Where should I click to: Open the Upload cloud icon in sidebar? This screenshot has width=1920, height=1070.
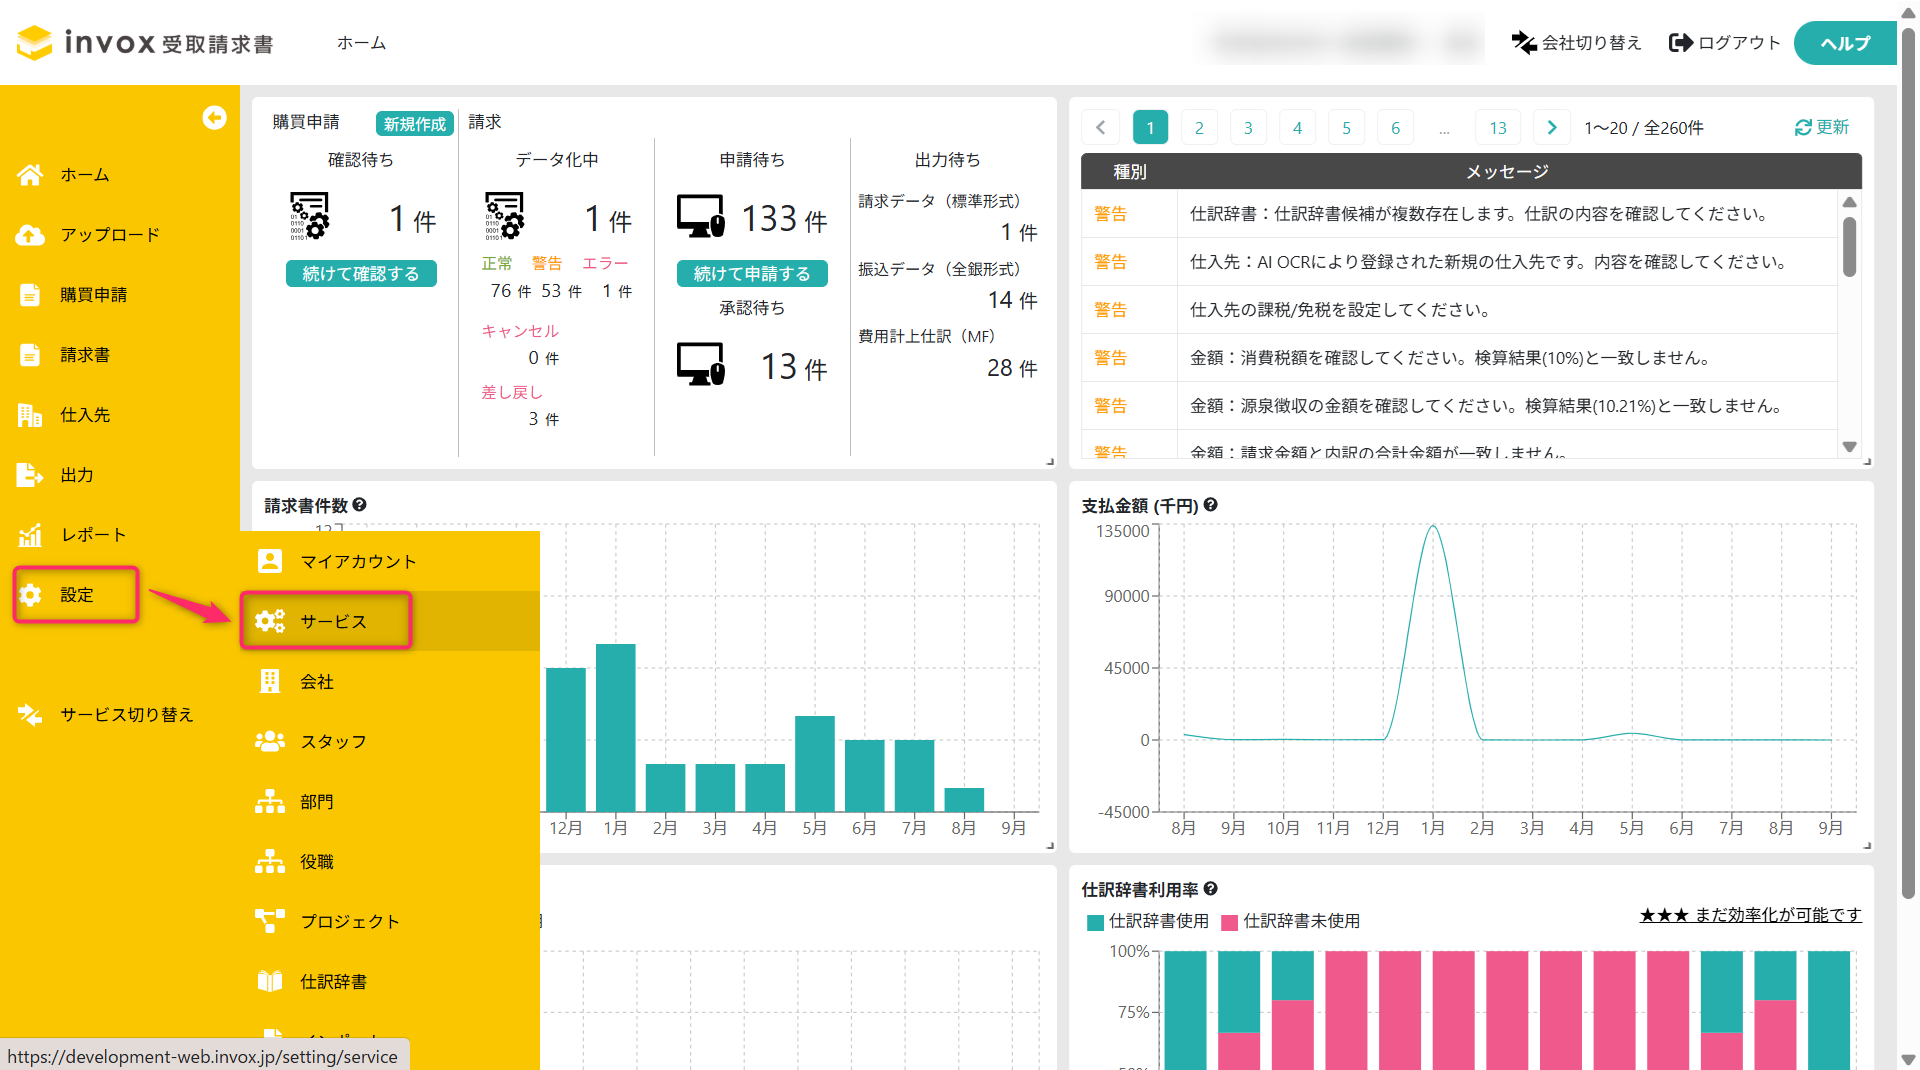click(30, 235)
